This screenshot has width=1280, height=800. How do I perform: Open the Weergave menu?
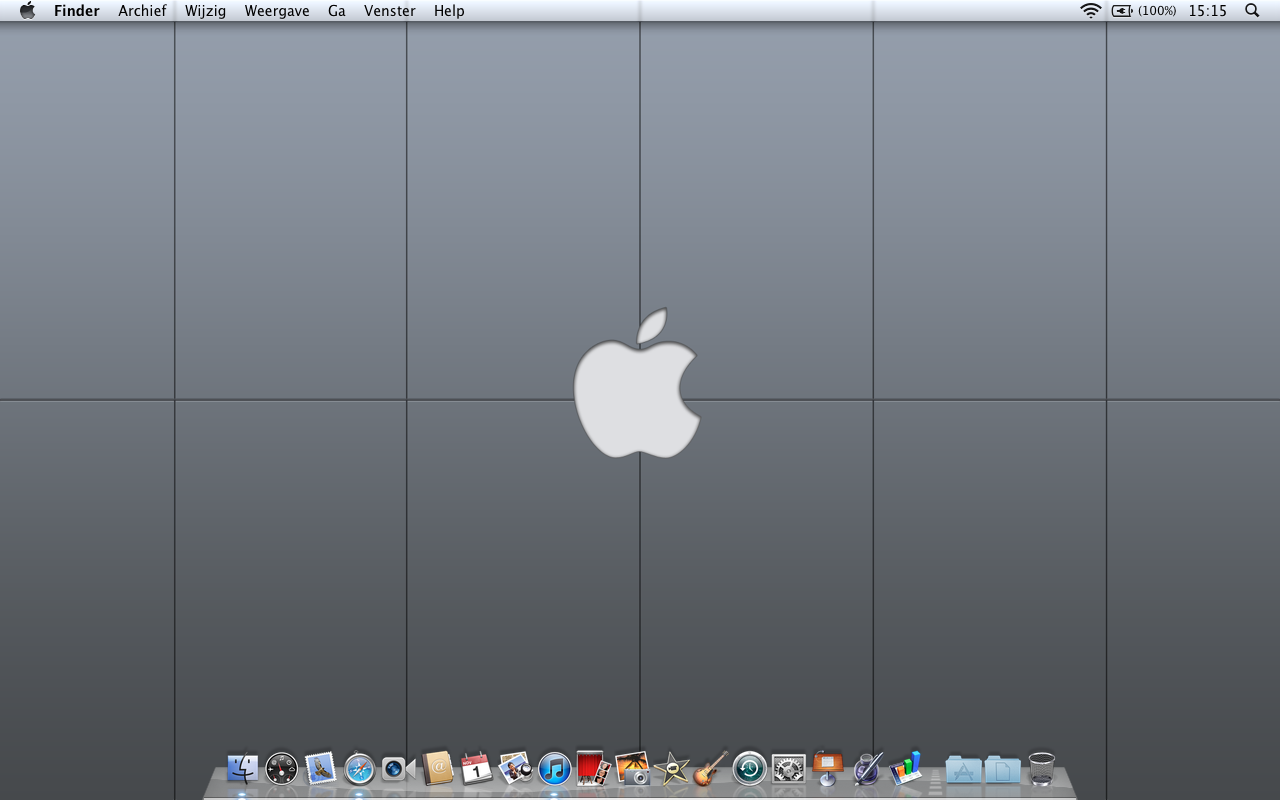click(x=277, y=11)
